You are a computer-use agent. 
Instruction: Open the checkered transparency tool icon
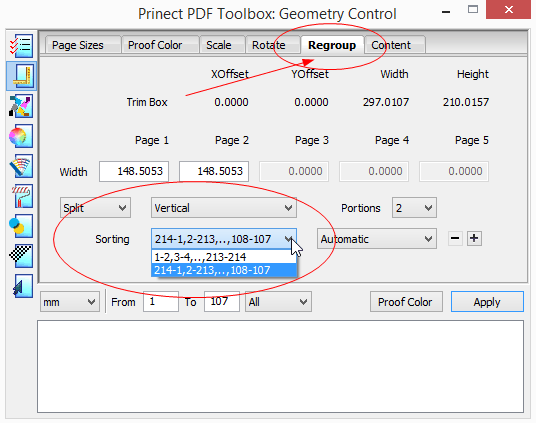pos(21,256)
